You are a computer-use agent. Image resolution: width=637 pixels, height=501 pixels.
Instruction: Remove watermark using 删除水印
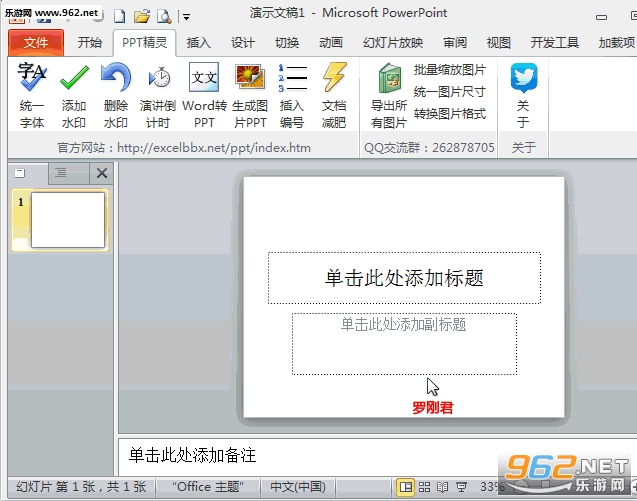(x=116, y=95)
